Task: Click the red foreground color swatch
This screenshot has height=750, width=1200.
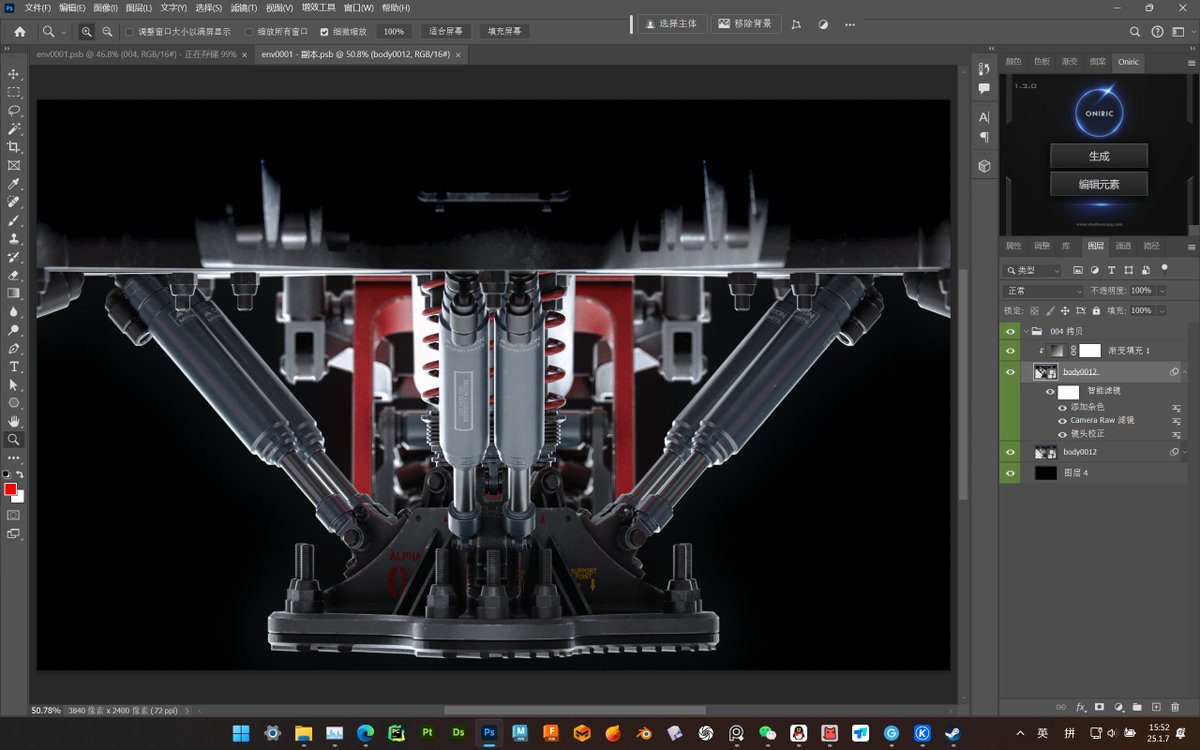Action: tap(11, 489)
